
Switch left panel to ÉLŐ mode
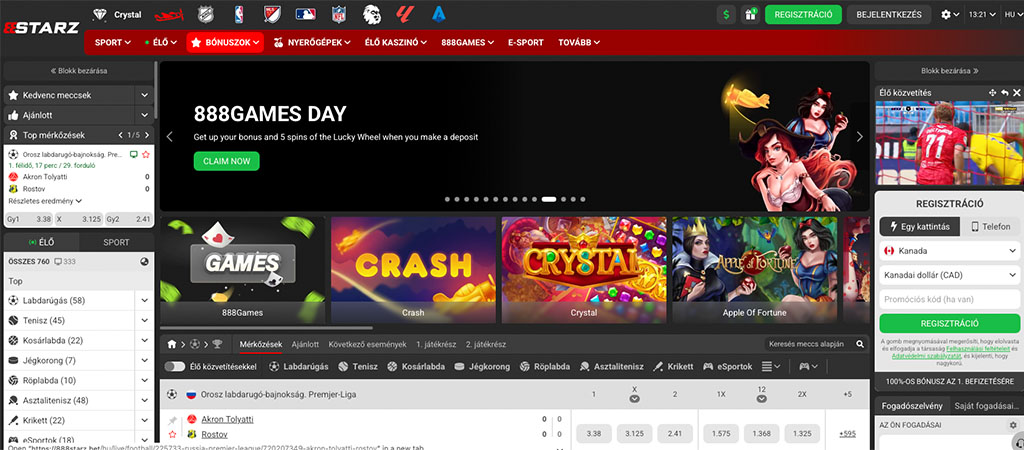pos(41,242)
